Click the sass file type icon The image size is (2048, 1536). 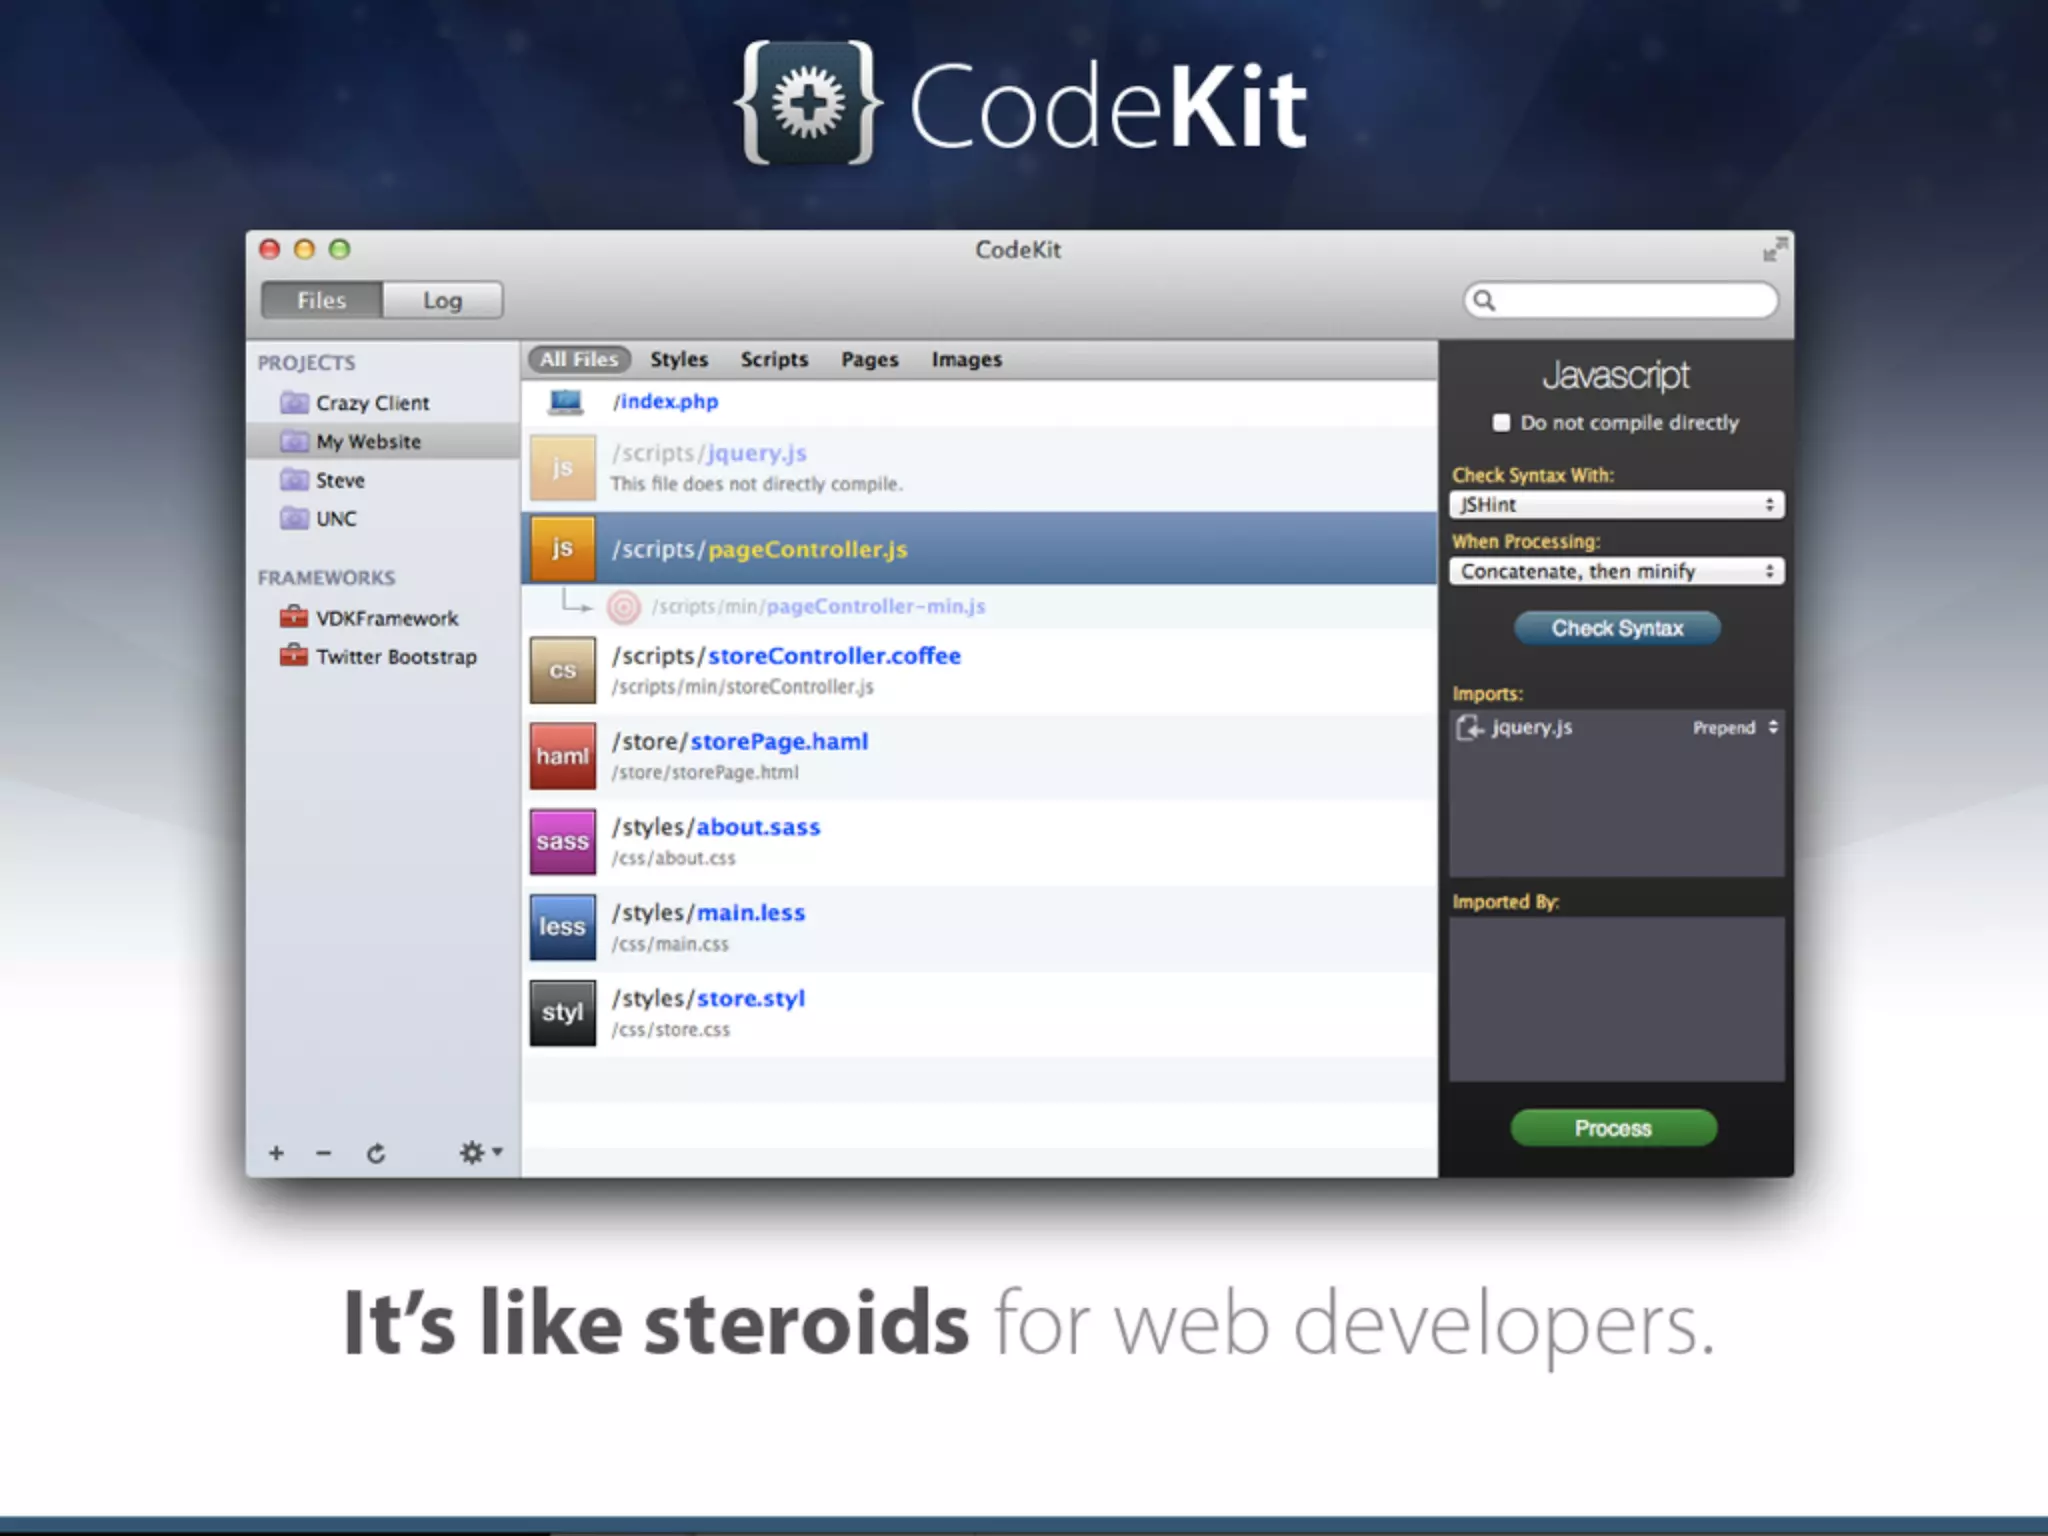click(562, 842)
